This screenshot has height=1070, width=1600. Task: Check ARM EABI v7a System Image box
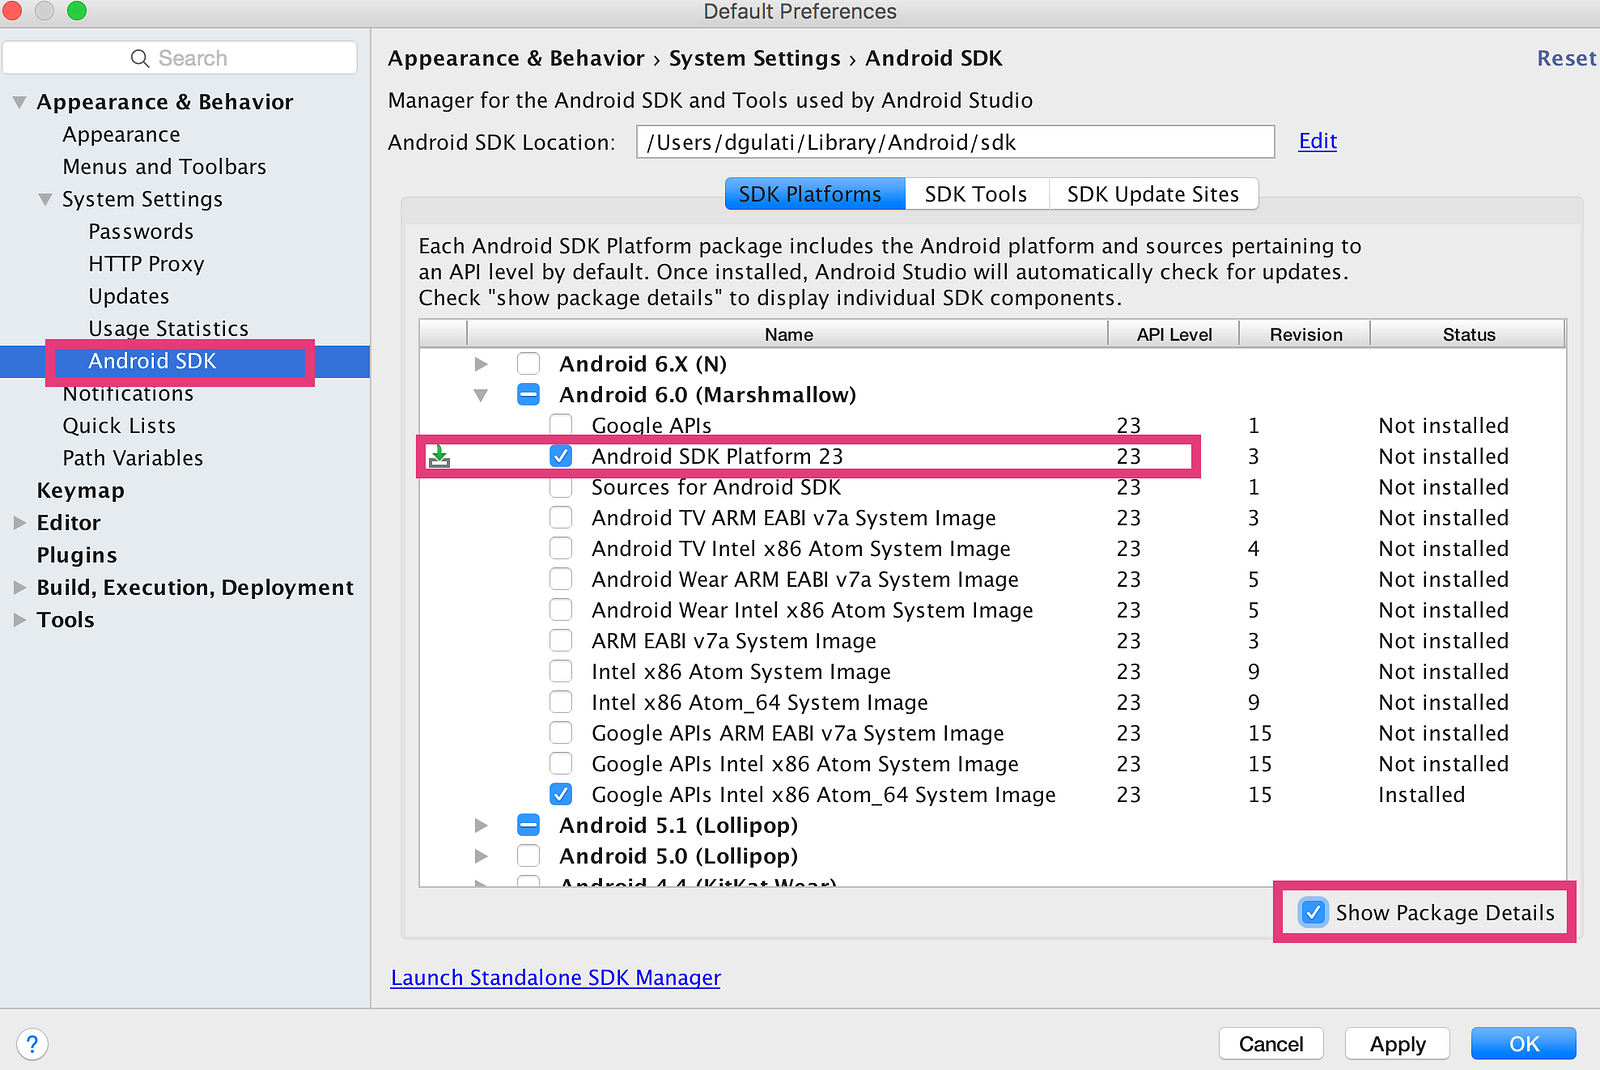[x=561, y=641]
